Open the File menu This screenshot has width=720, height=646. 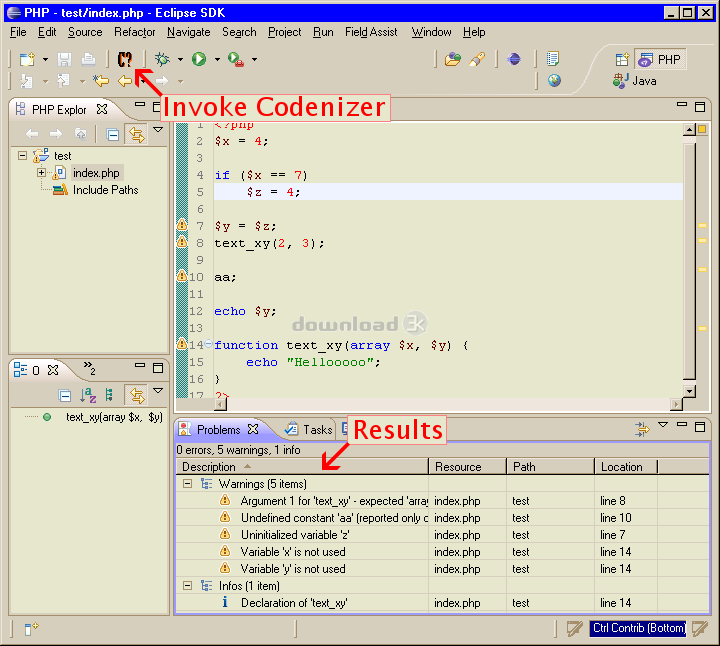18,32
